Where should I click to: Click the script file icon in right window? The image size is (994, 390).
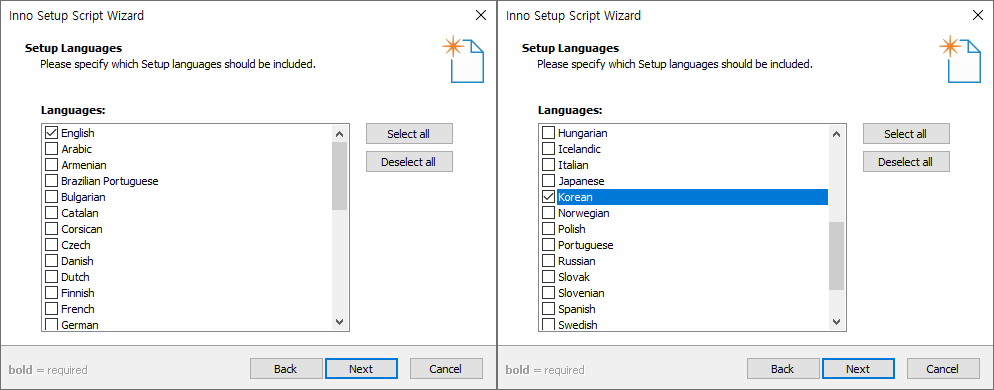tap(960, 60)
